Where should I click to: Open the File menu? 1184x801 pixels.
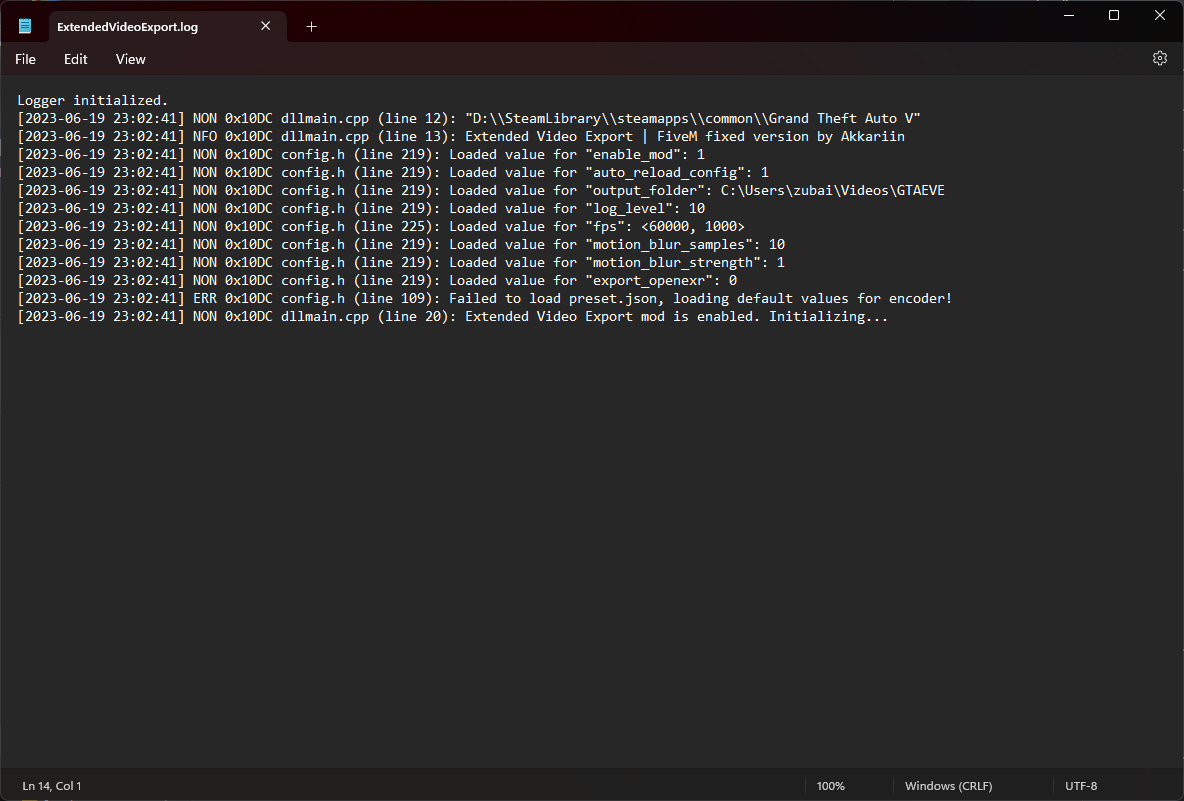(x=26, y=59)
